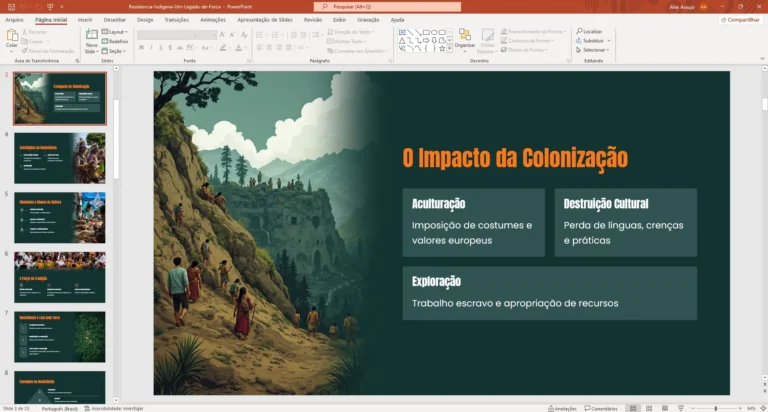Click Acessibilidade: investigar in status bar
Screen dimensions: 768x412
click(114, 408)
